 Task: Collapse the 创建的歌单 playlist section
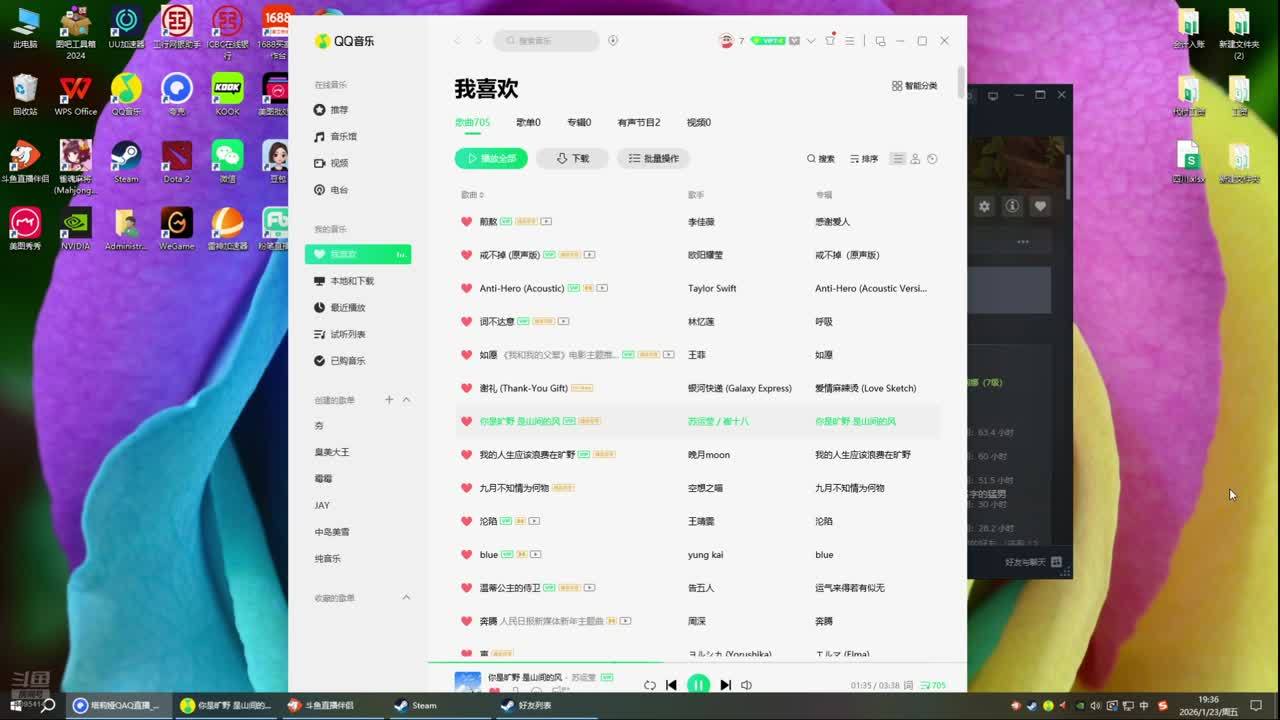tap(406, 400)
